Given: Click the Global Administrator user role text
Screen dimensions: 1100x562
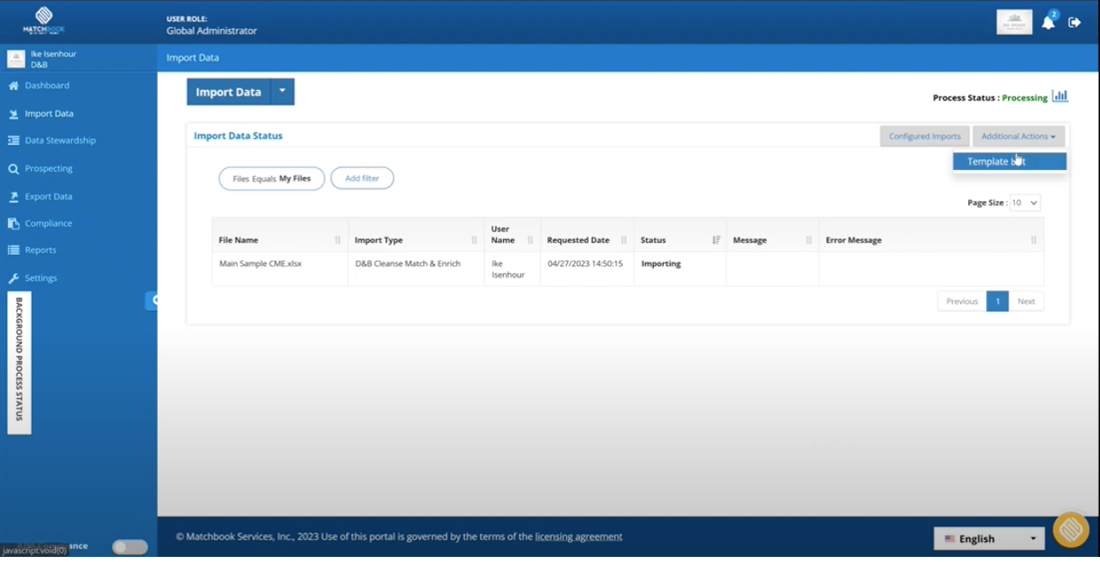Looking at the screenshot, I should (x=211, y=31).
